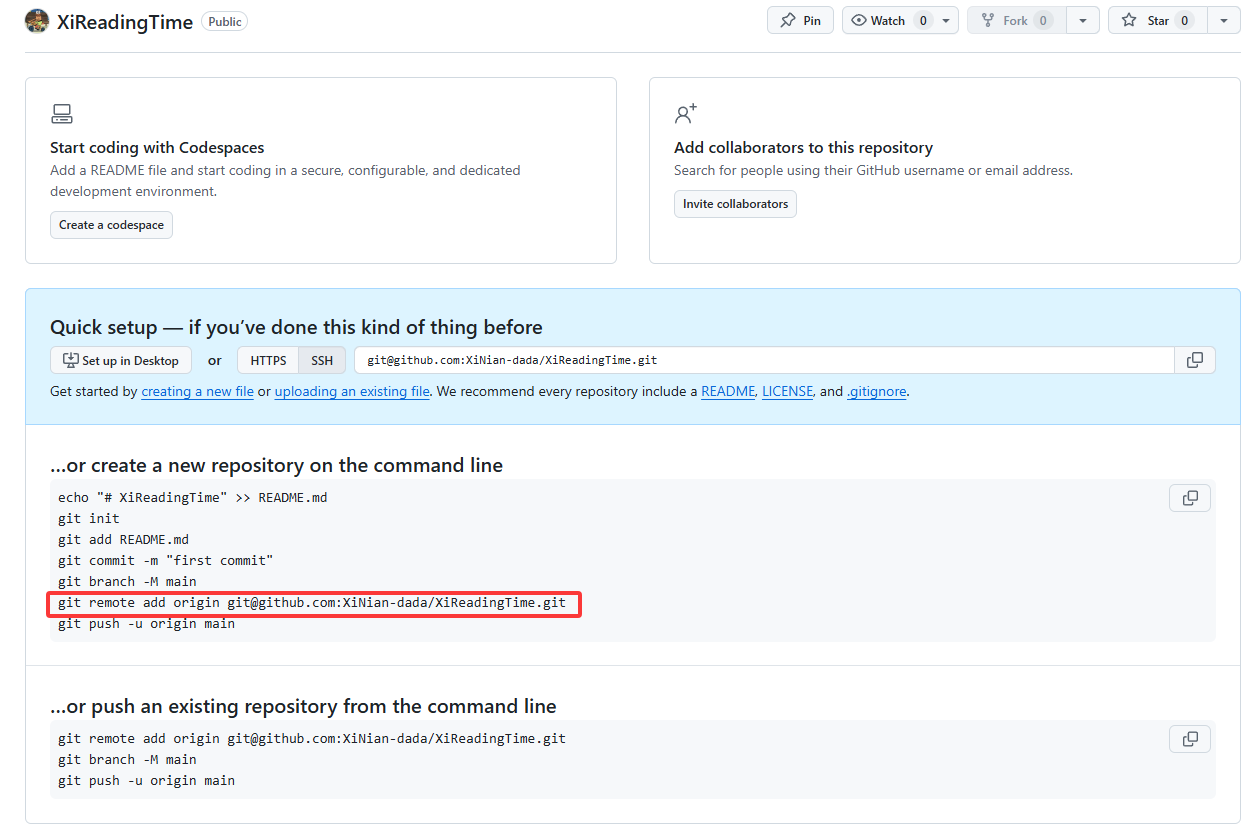Click Invite collaborators button
Screen dimensions: 1256x834
(x=735, y=204)
